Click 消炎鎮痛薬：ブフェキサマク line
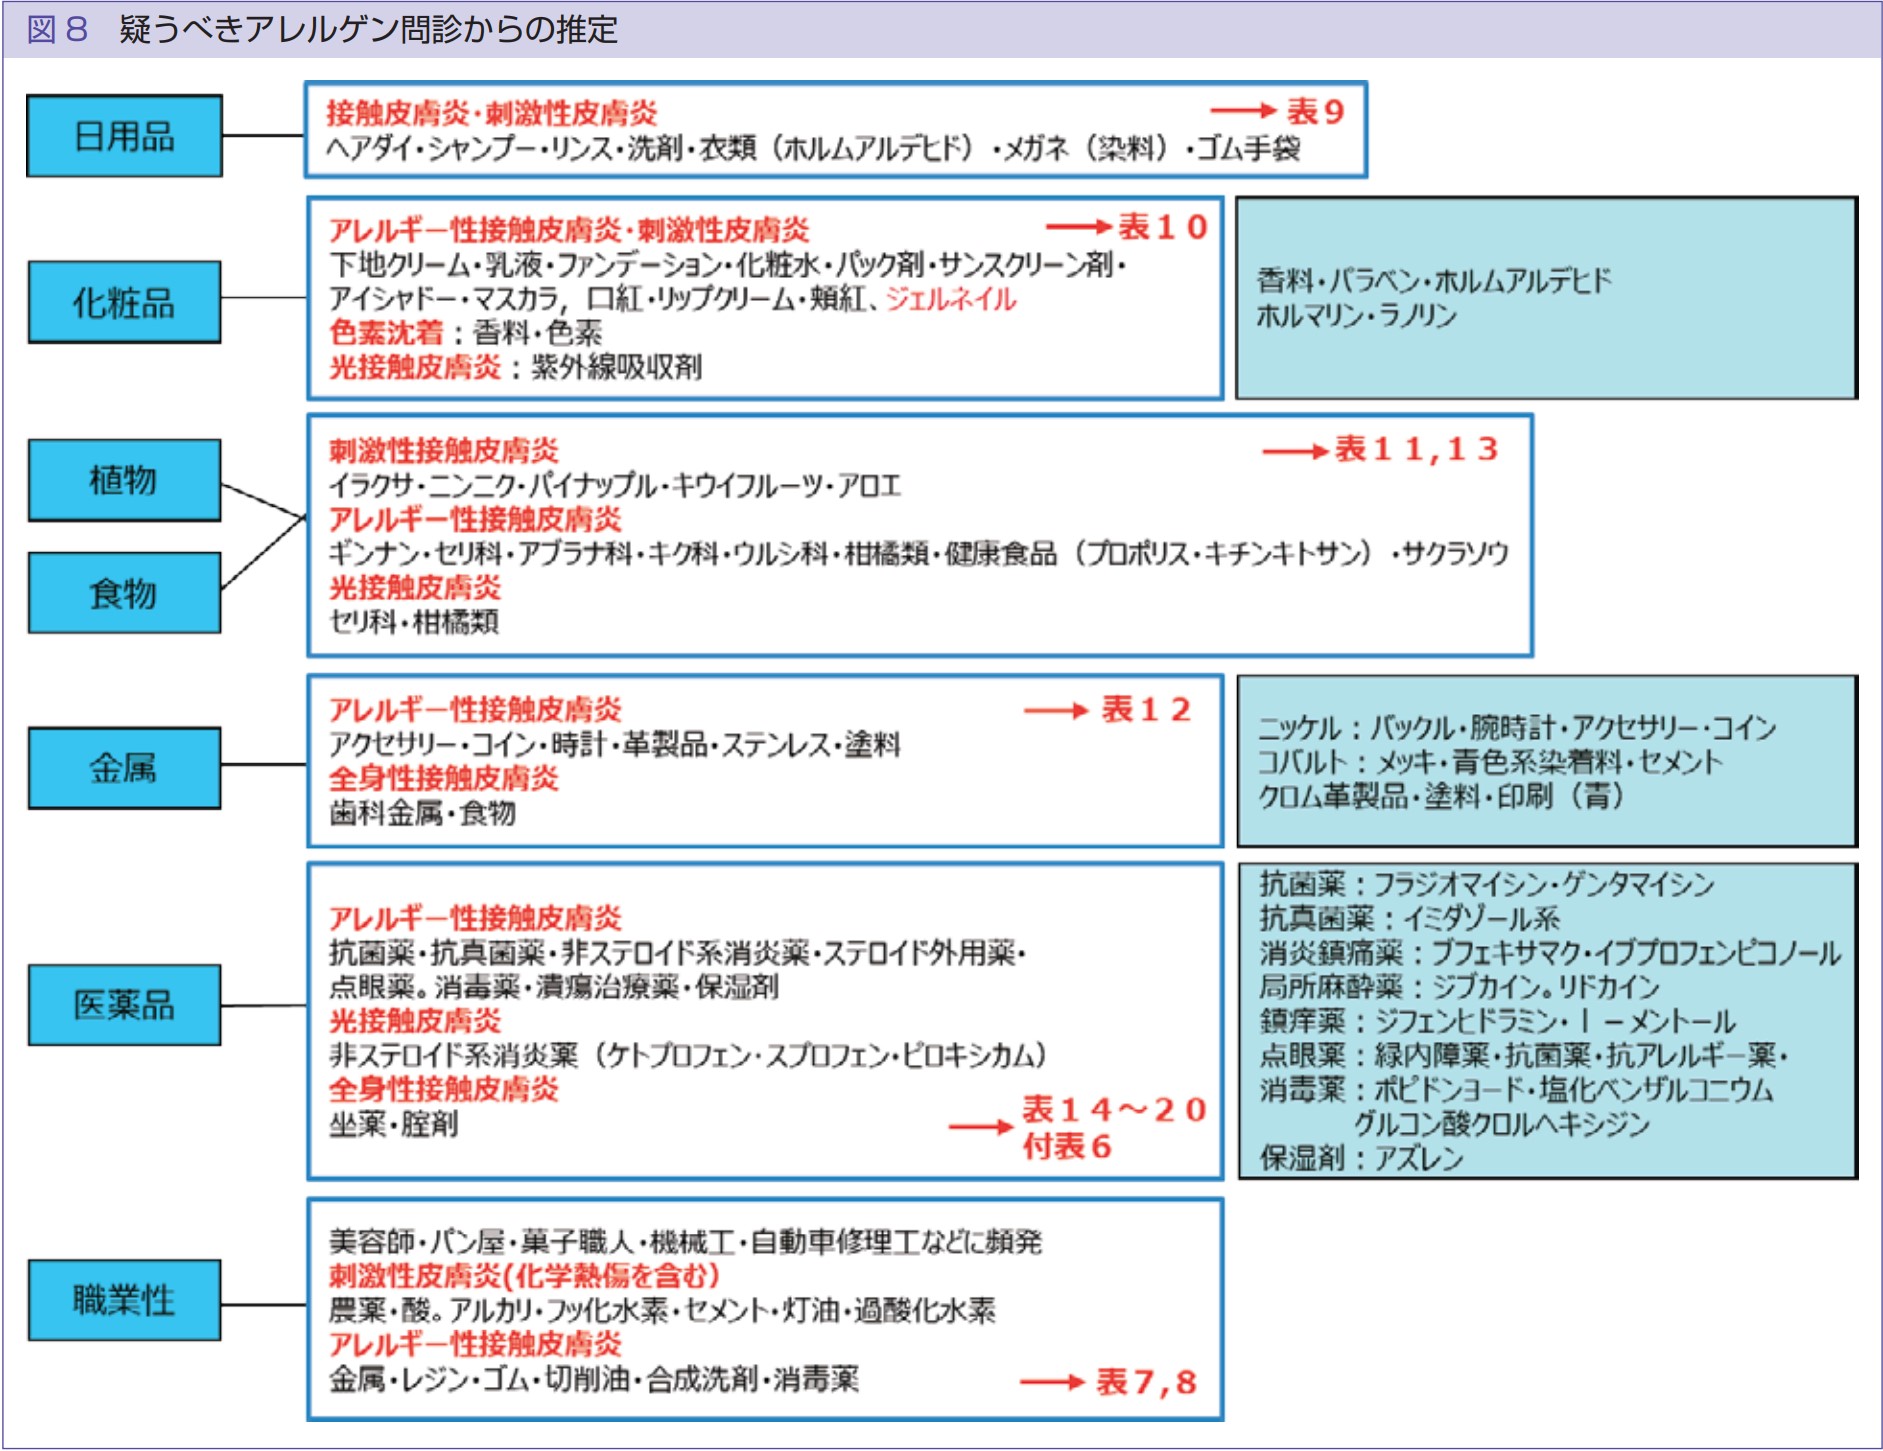Screen dimensions: 1883x1451 (x=1550, y=953)
